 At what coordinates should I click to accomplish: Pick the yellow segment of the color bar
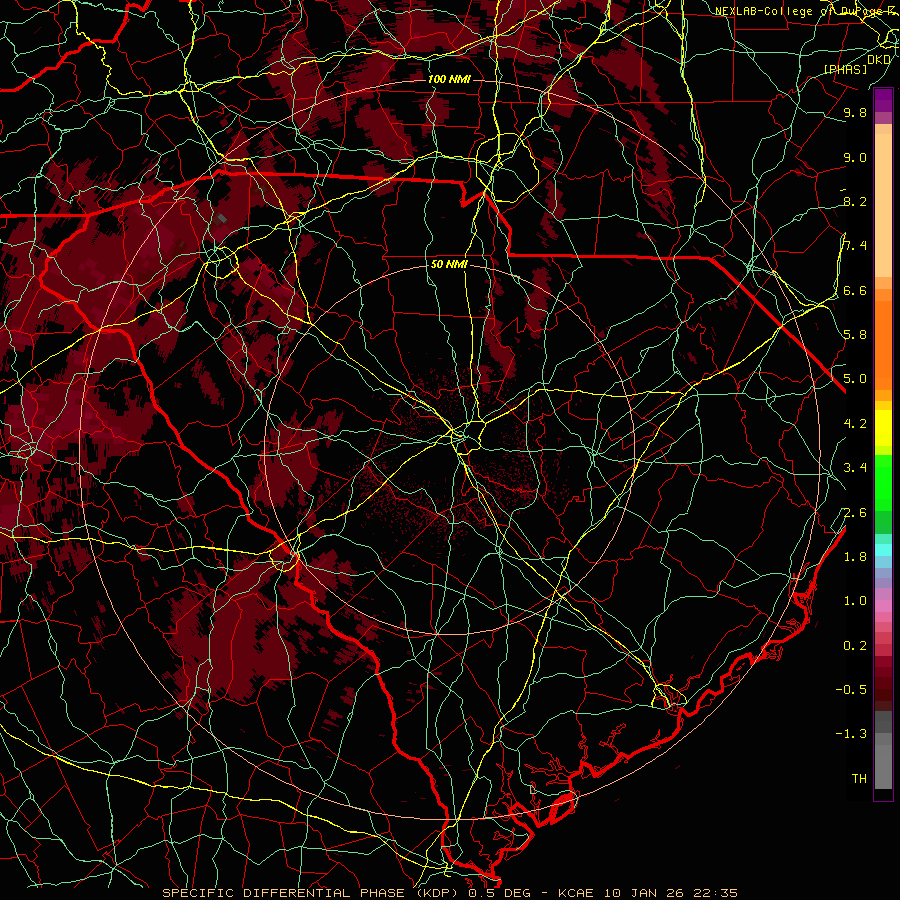coord(883,428)
